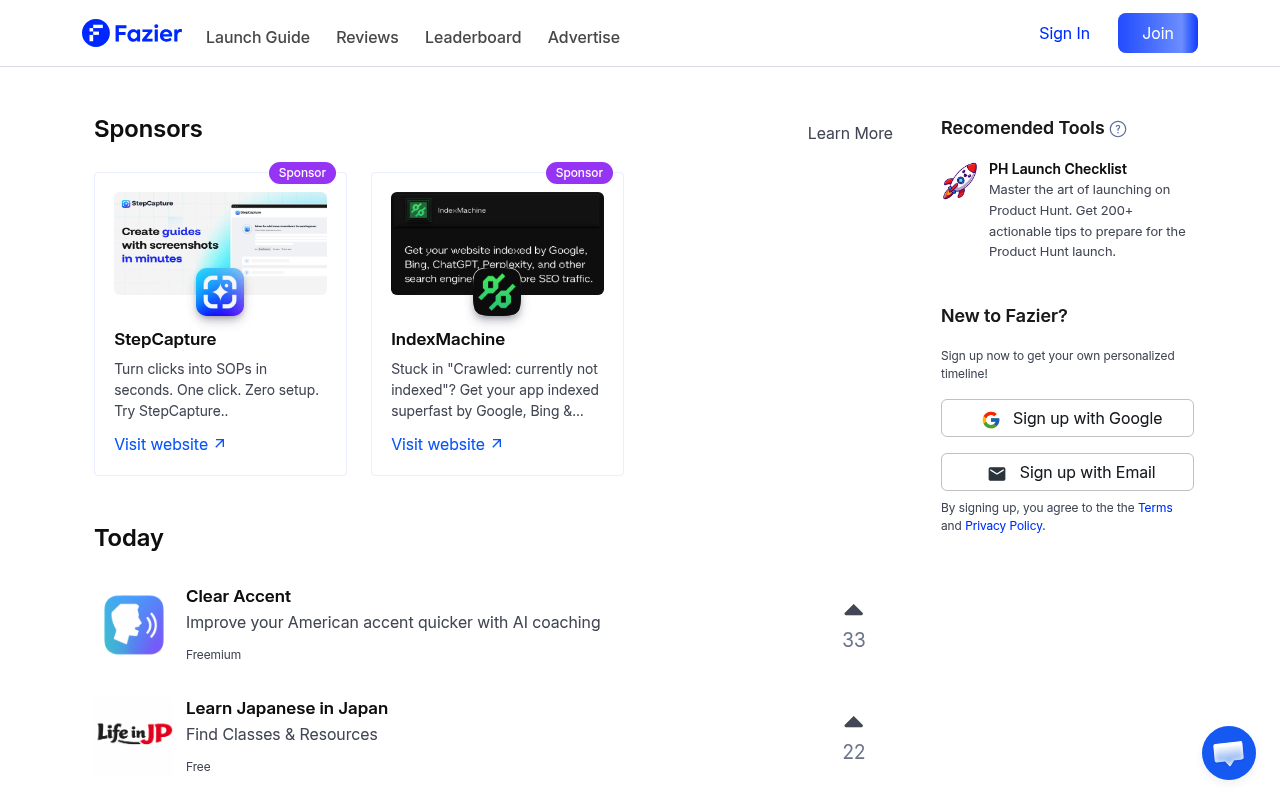The height and width of the screenshot is (800, 1280).
Task: Go to the Reviews page
Action: click(367, 37)
